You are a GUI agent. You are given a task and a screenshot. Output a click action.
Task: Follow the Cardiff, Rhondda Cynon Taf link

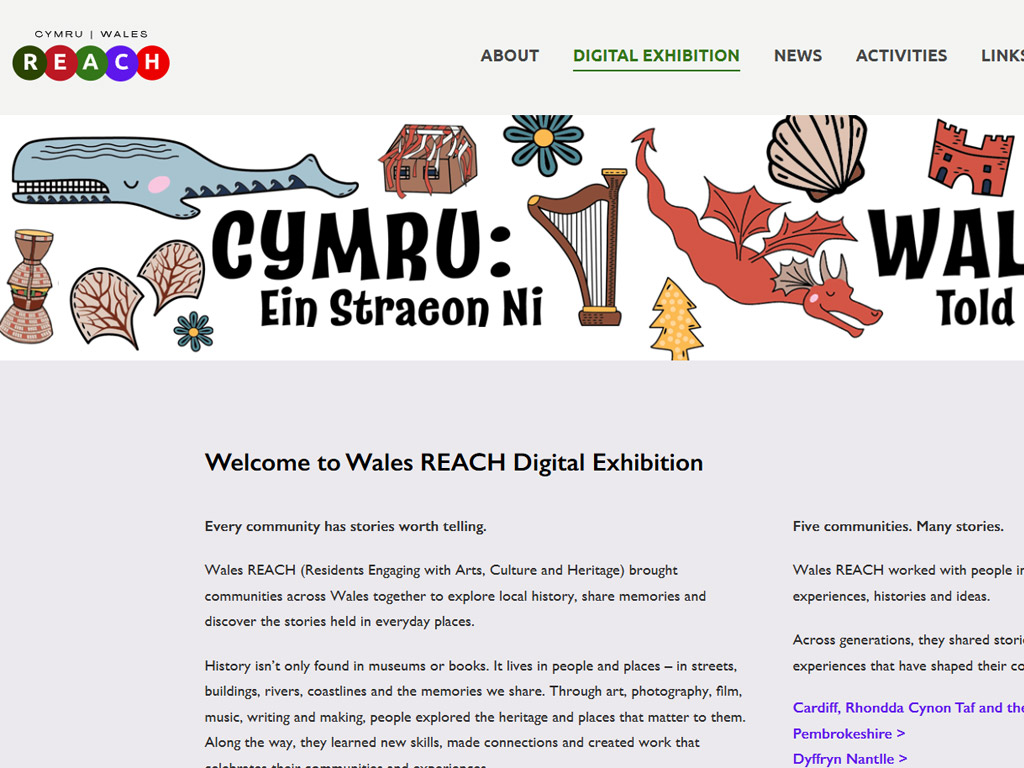click(x=908, y=708)
